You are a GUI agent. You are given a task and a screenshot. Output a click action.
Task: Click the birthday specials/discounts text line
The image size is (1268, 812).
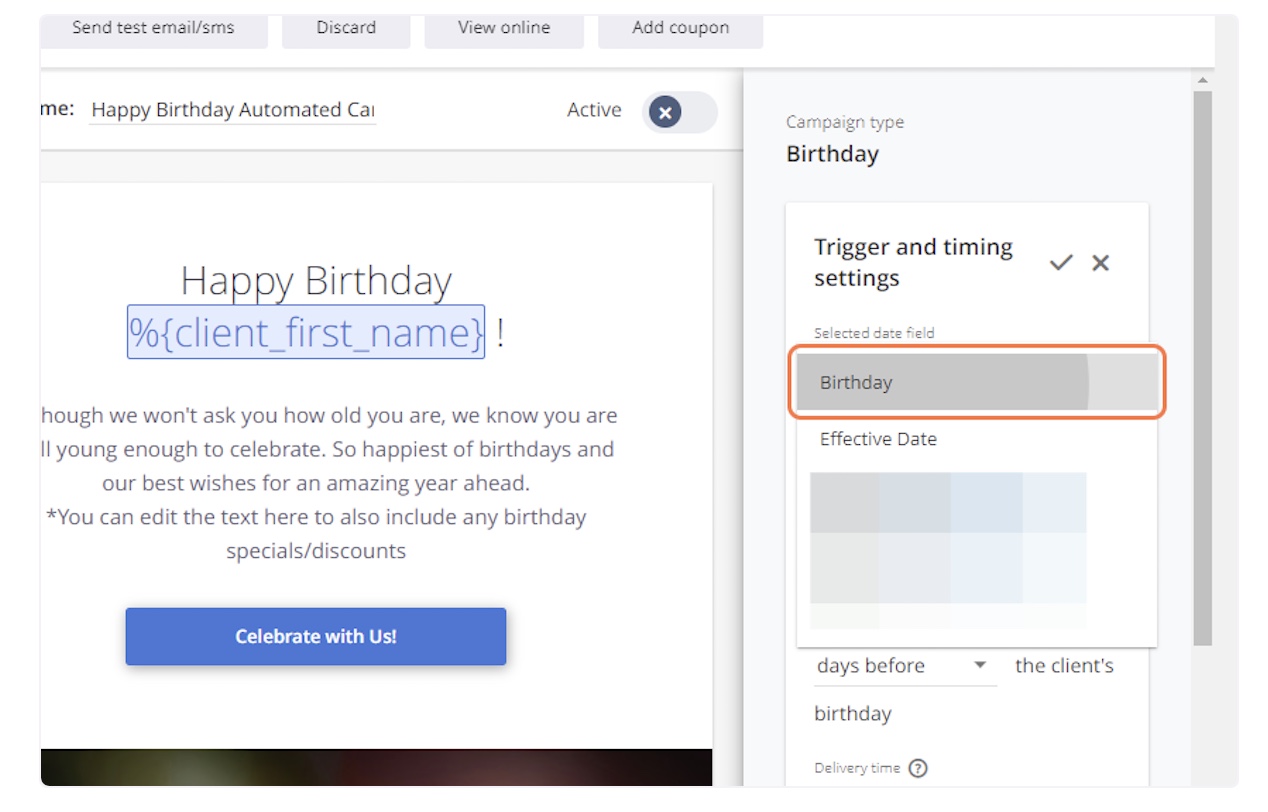click(x=316, y=551)
